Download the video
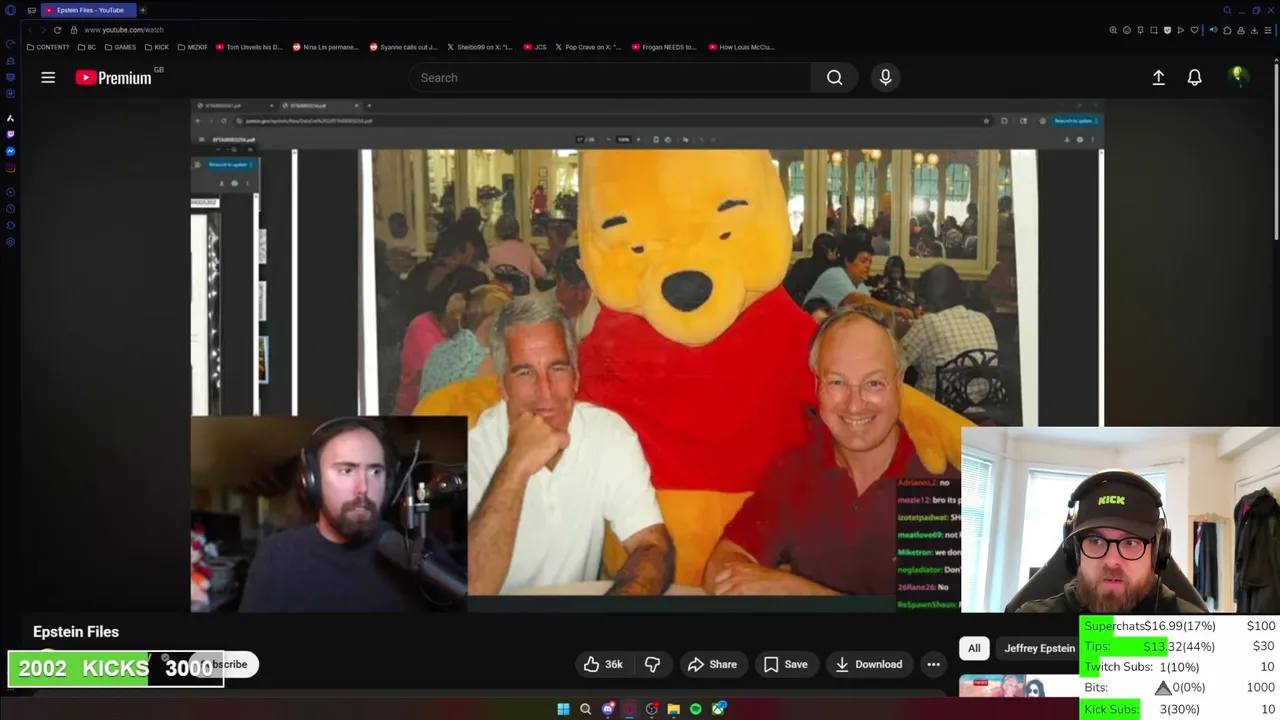 pyautogui.click(x=868, y=664)
